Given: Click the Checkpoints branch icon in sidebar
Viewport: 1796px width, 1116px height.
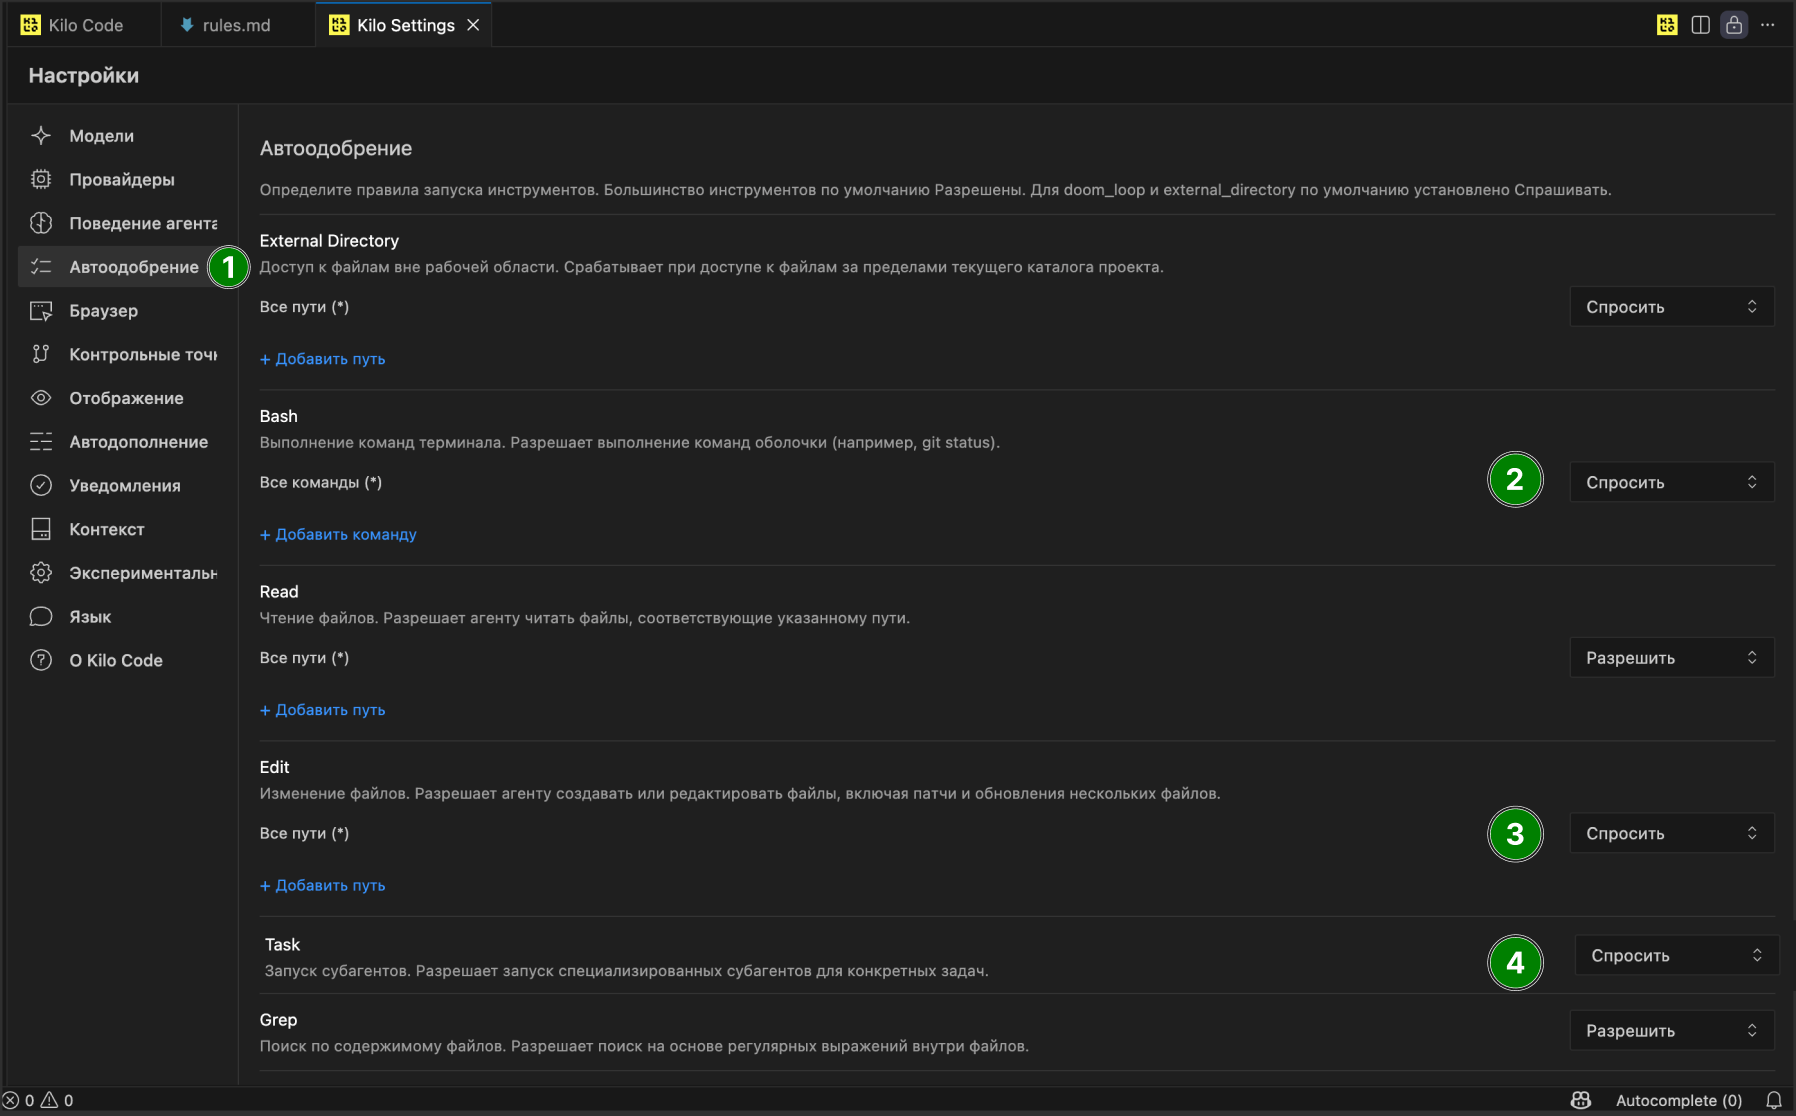Looking at the screenshot, I should (x=41, y=354).
